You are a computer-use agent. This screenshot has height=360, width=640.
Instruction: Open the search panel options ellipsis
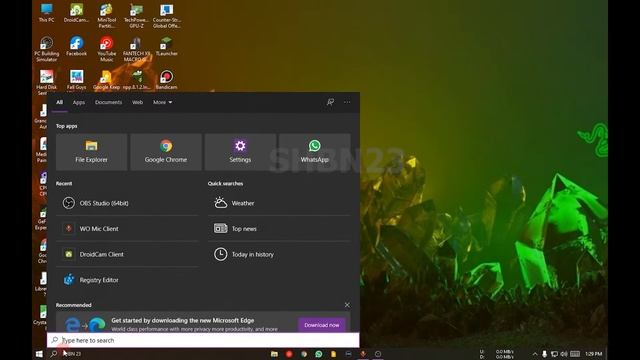click(347, 102)
